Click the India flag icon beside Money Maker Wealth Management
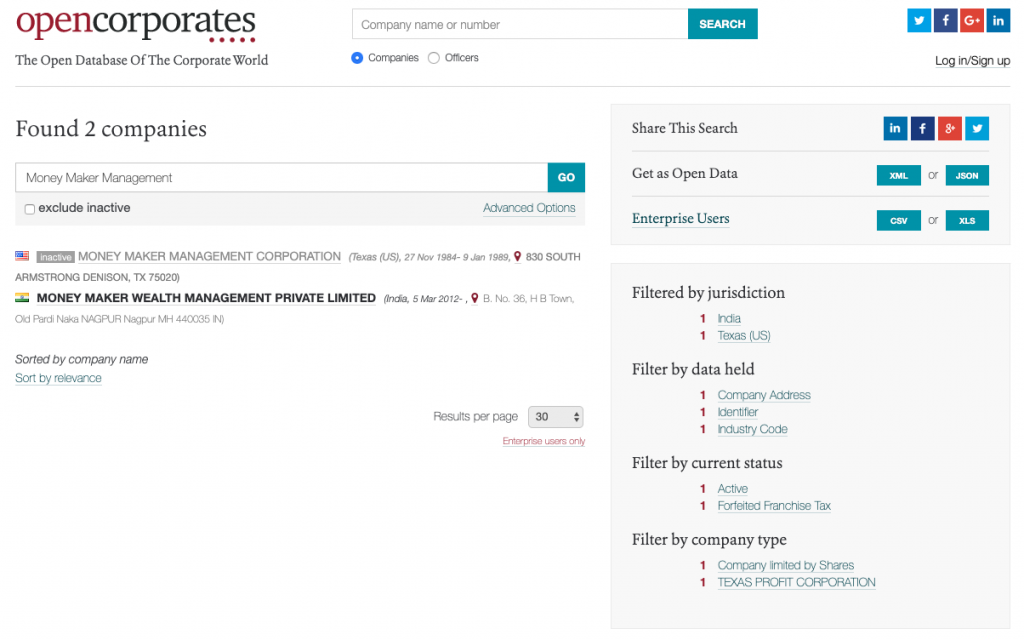The height and width of the screenshot is (640, 1024). 22,297
